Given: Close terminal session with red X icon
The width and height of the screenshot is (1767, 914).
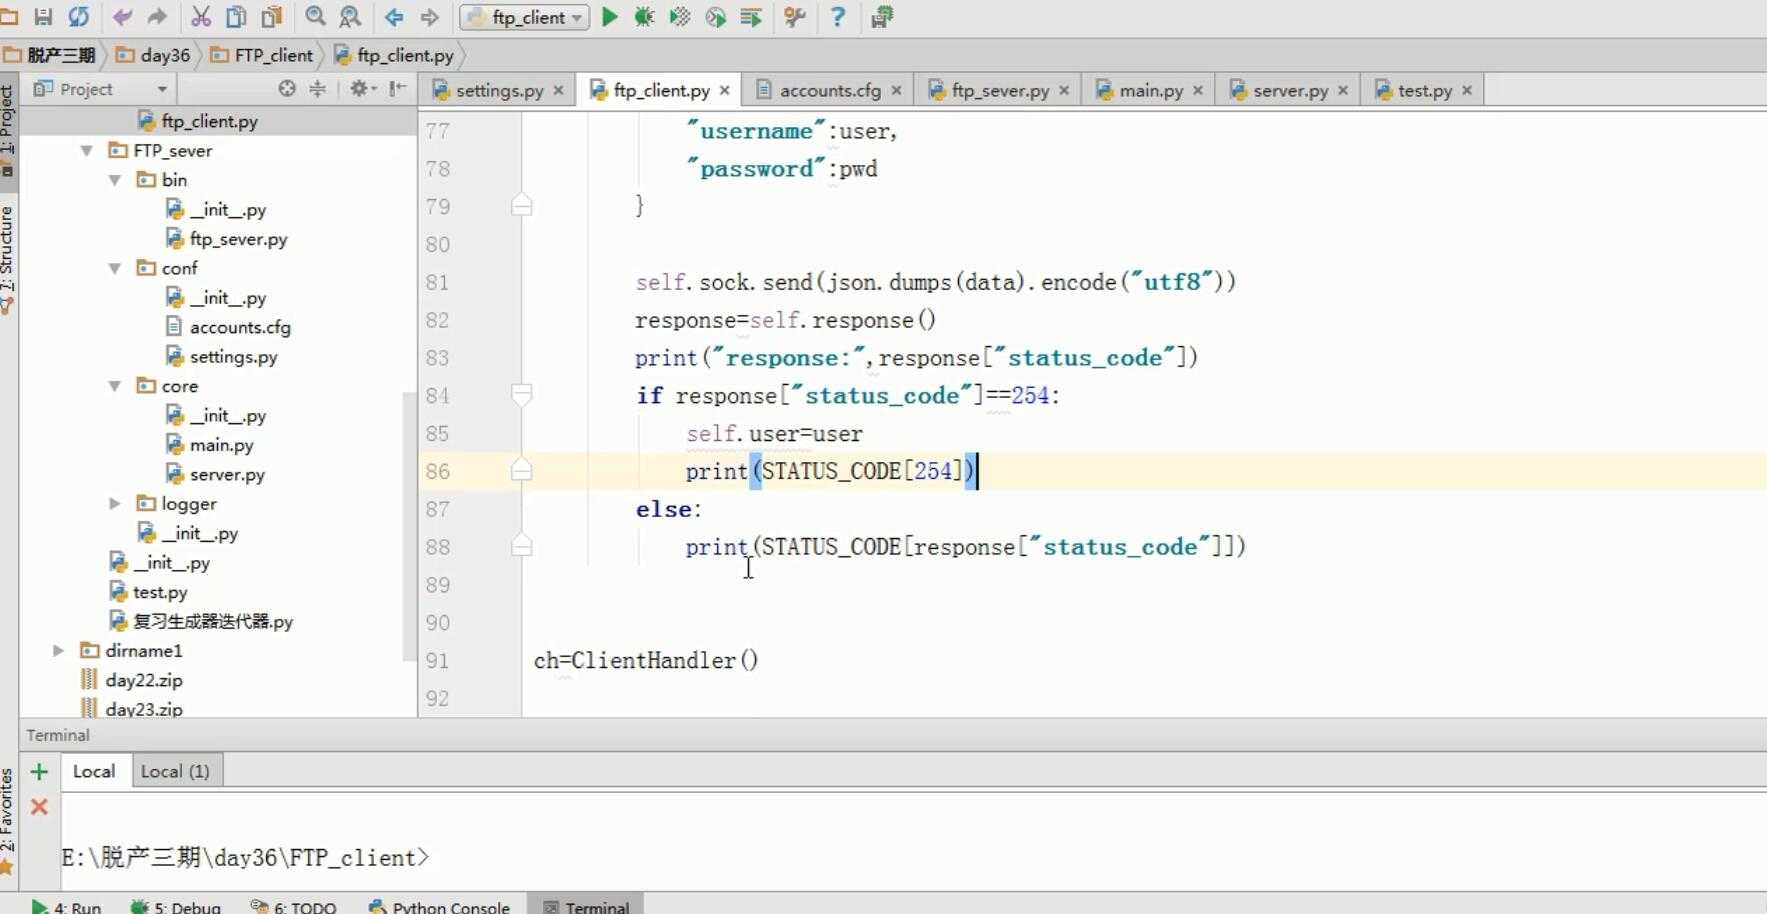Looking at the screenshot, I should click(39, 806).
